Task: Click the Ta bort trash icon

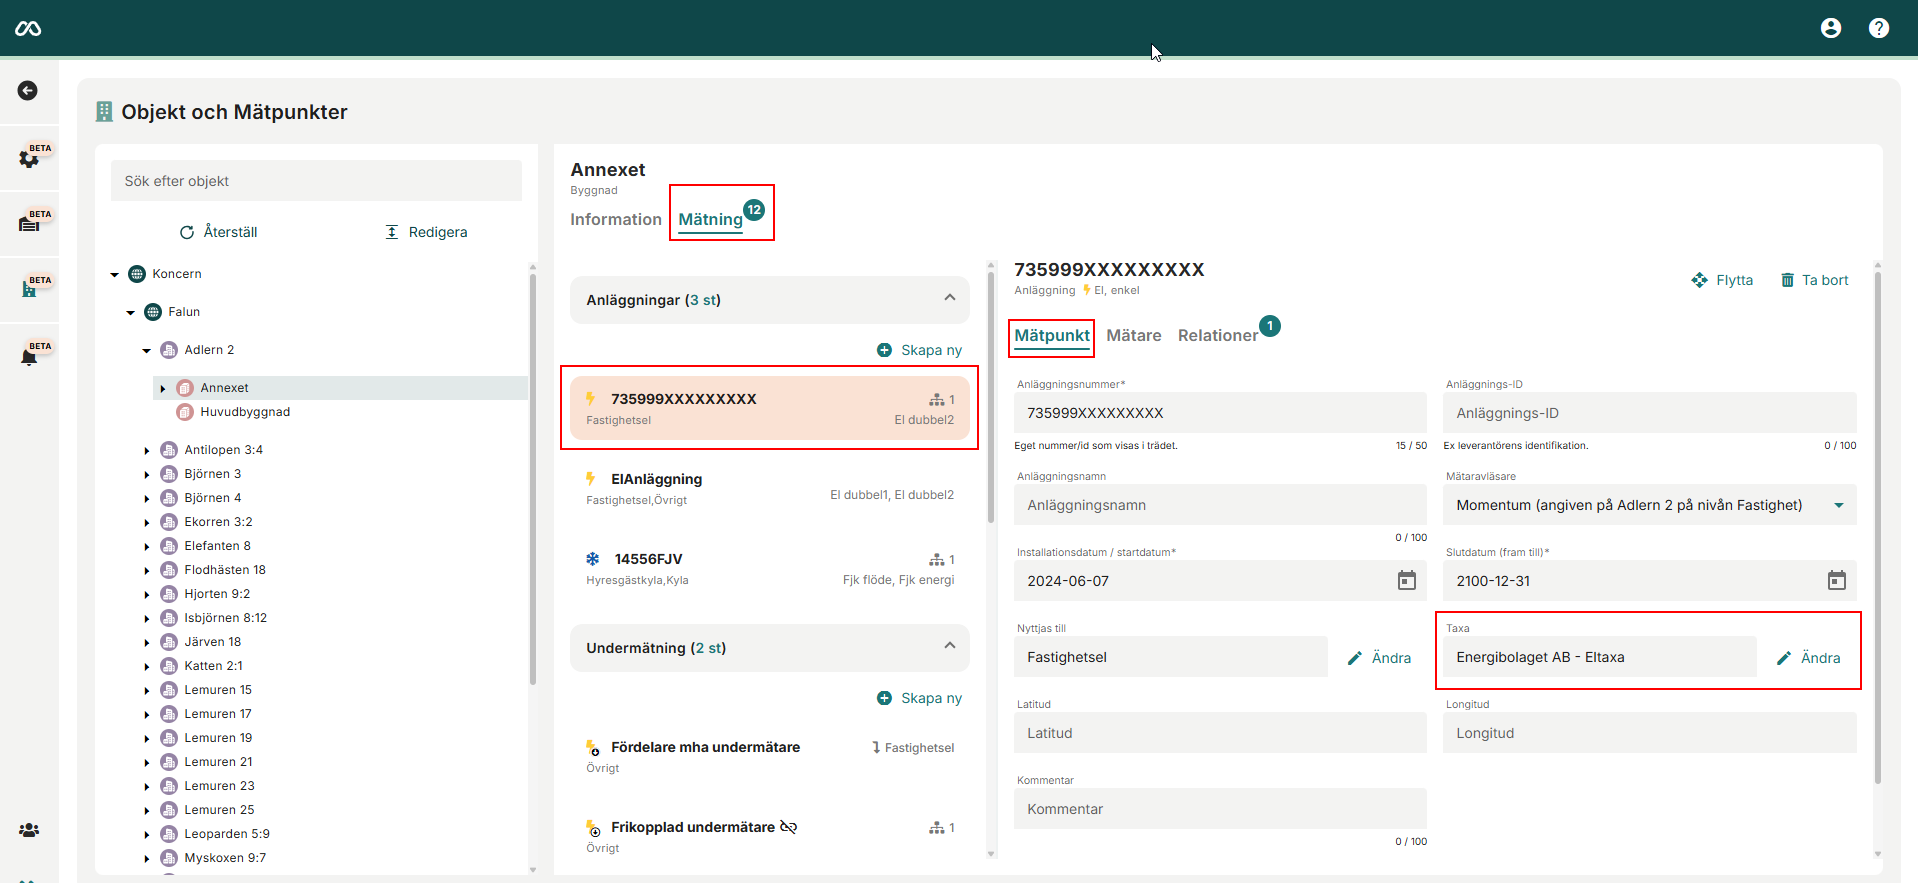Action: 1787,280
